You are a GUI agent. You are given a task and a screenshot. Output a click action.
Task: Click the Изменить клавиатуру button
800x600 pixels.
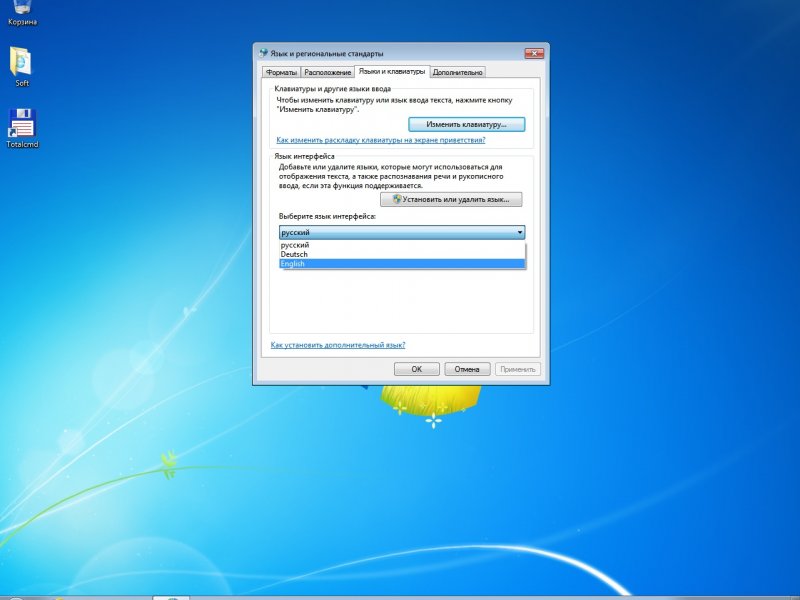[466, 124]
